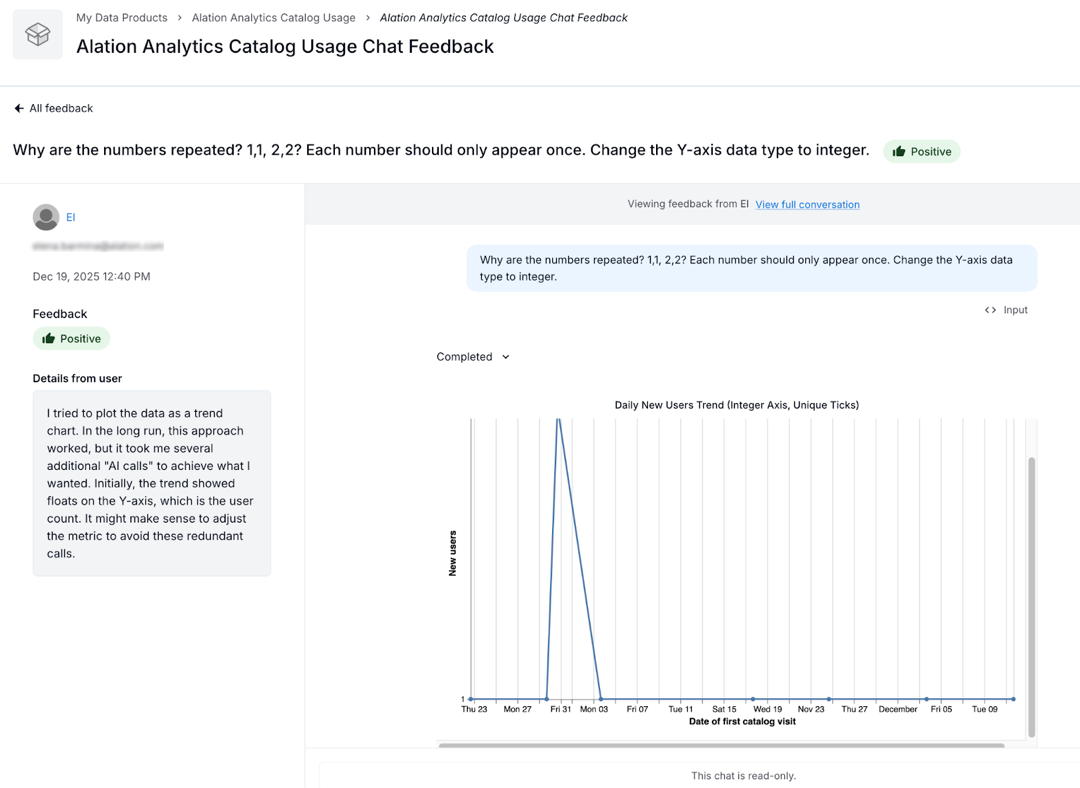
Task: Click the back arrow beside All feedback
Action: pyautogui.click(x=17, y=108)
